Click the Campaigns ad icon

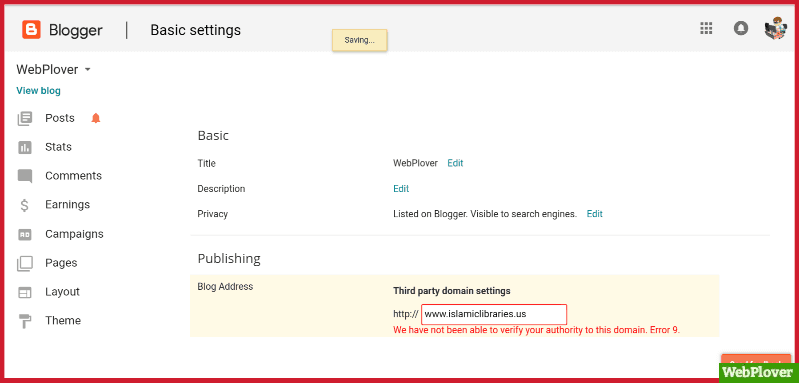(24, 234)
